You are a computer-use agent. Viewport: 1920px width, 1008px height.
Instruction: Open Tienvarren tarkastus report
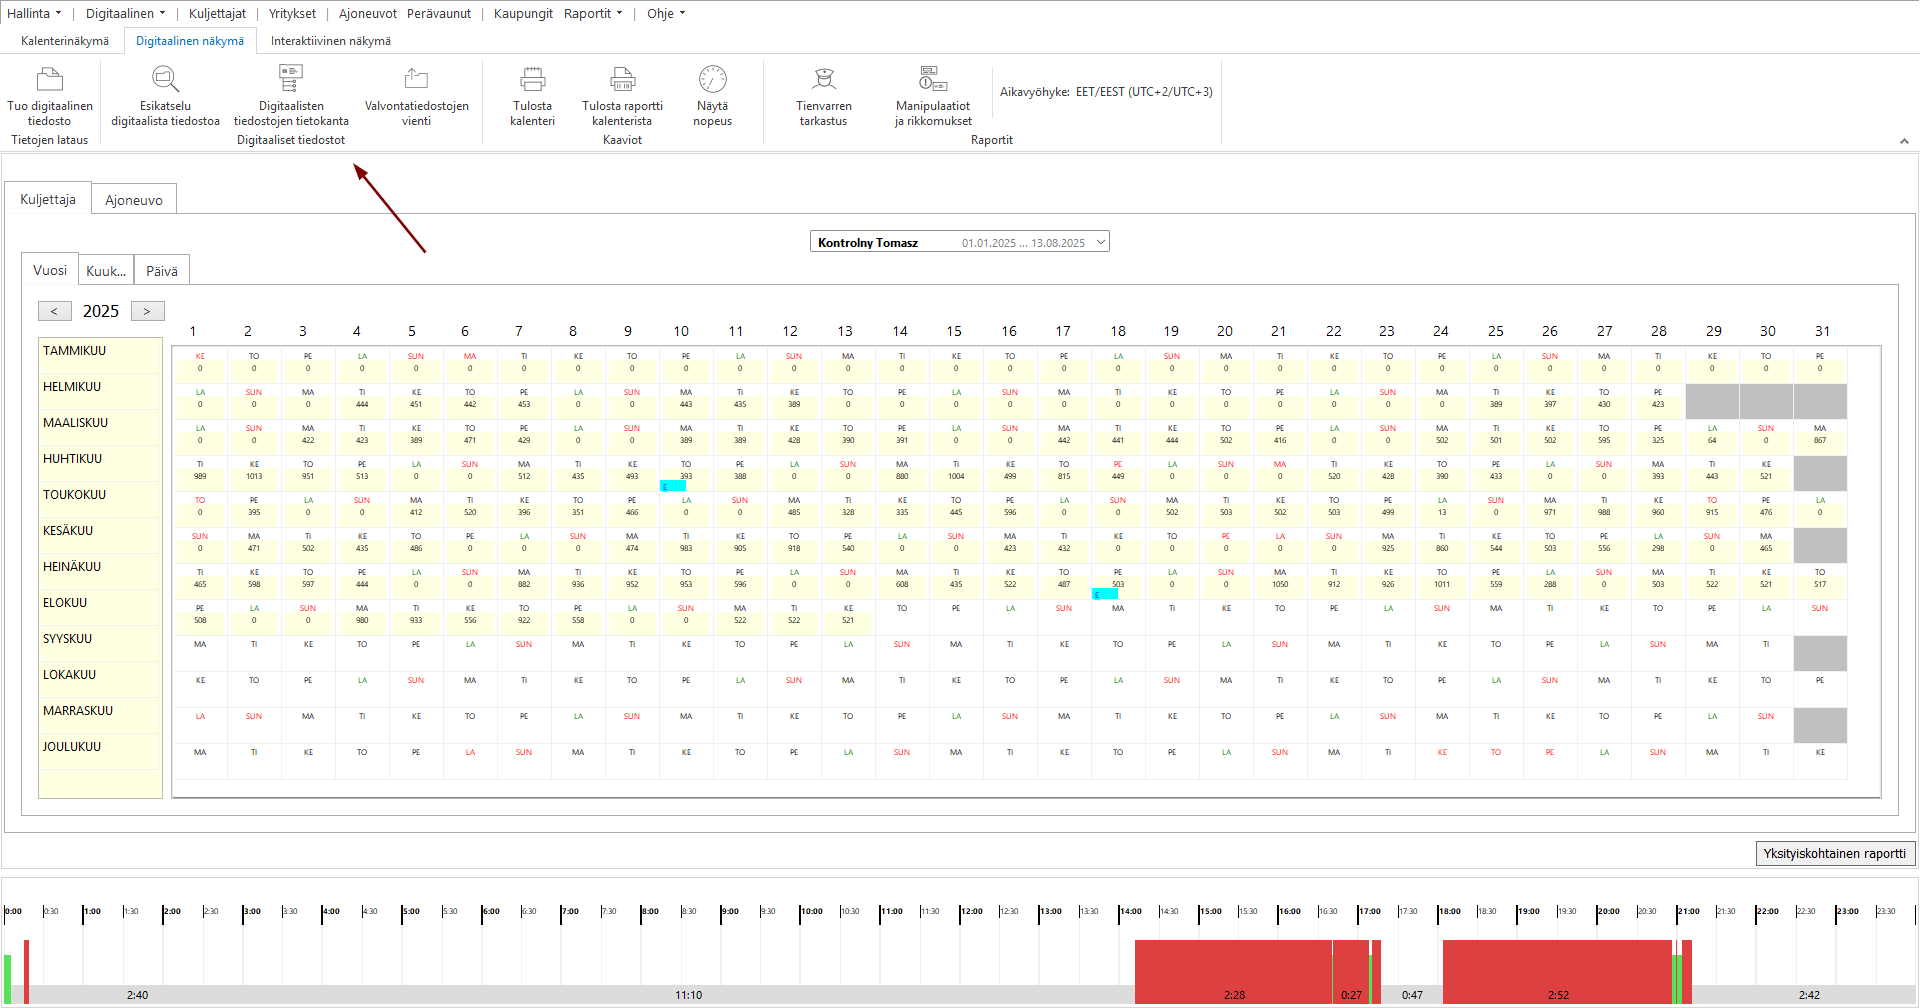[824, 79]
